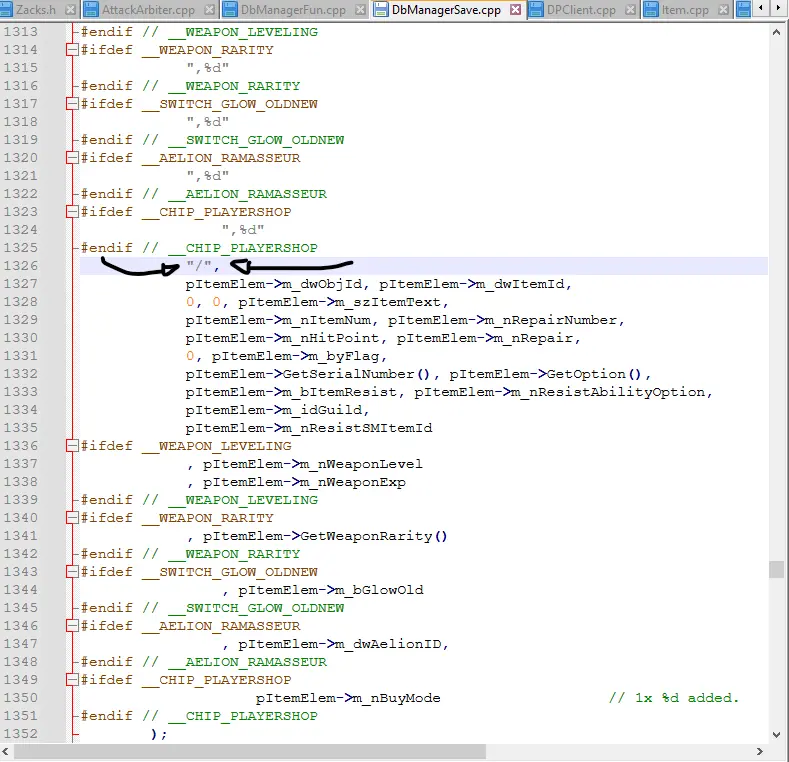Click pItemElem->m_nWeaponExp on line 1338
Image resolution: width=789 pixels, height=762 pixels.
pyautogui.click(x=304, y=482)
